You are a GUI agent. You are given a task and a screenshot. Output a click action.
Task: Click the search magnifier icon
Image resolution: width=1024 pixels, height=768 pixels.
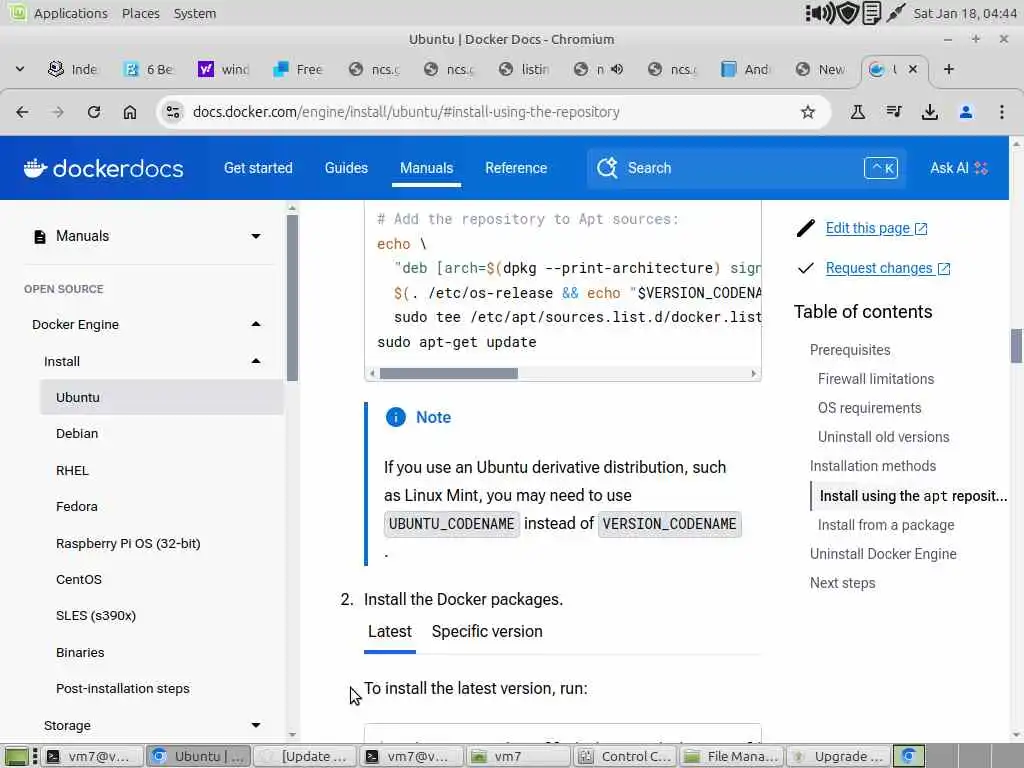(x=607, y=168)
